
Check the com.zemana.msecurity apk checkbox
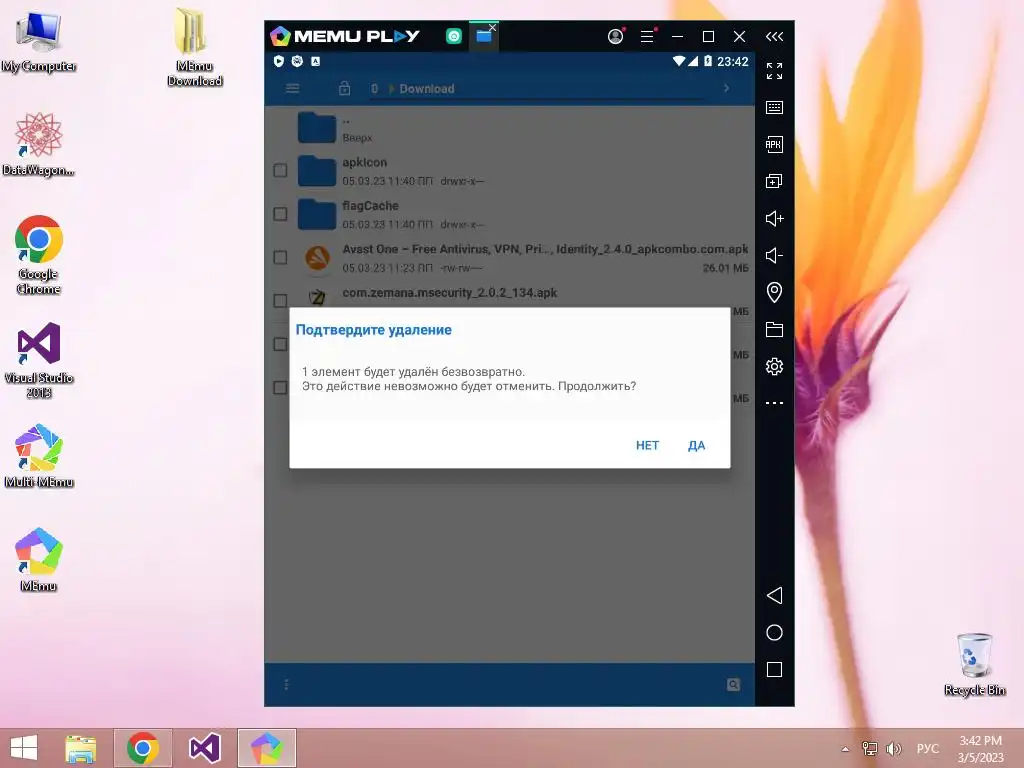click(x=280, y=300)
